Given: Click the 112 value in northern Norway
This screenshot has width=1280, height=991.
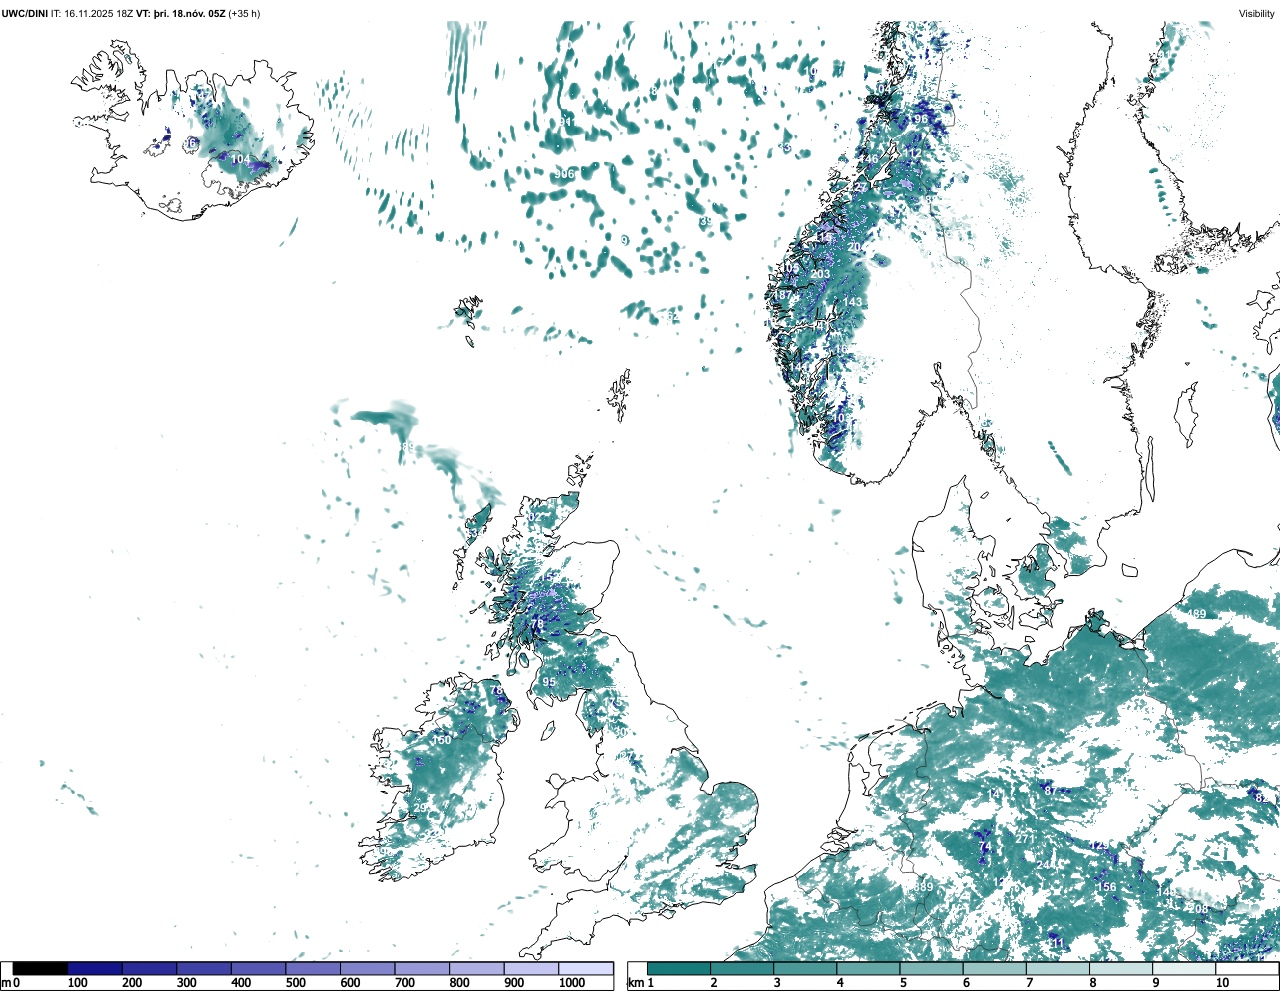Looking at the screenshot, I should (914, 153).
